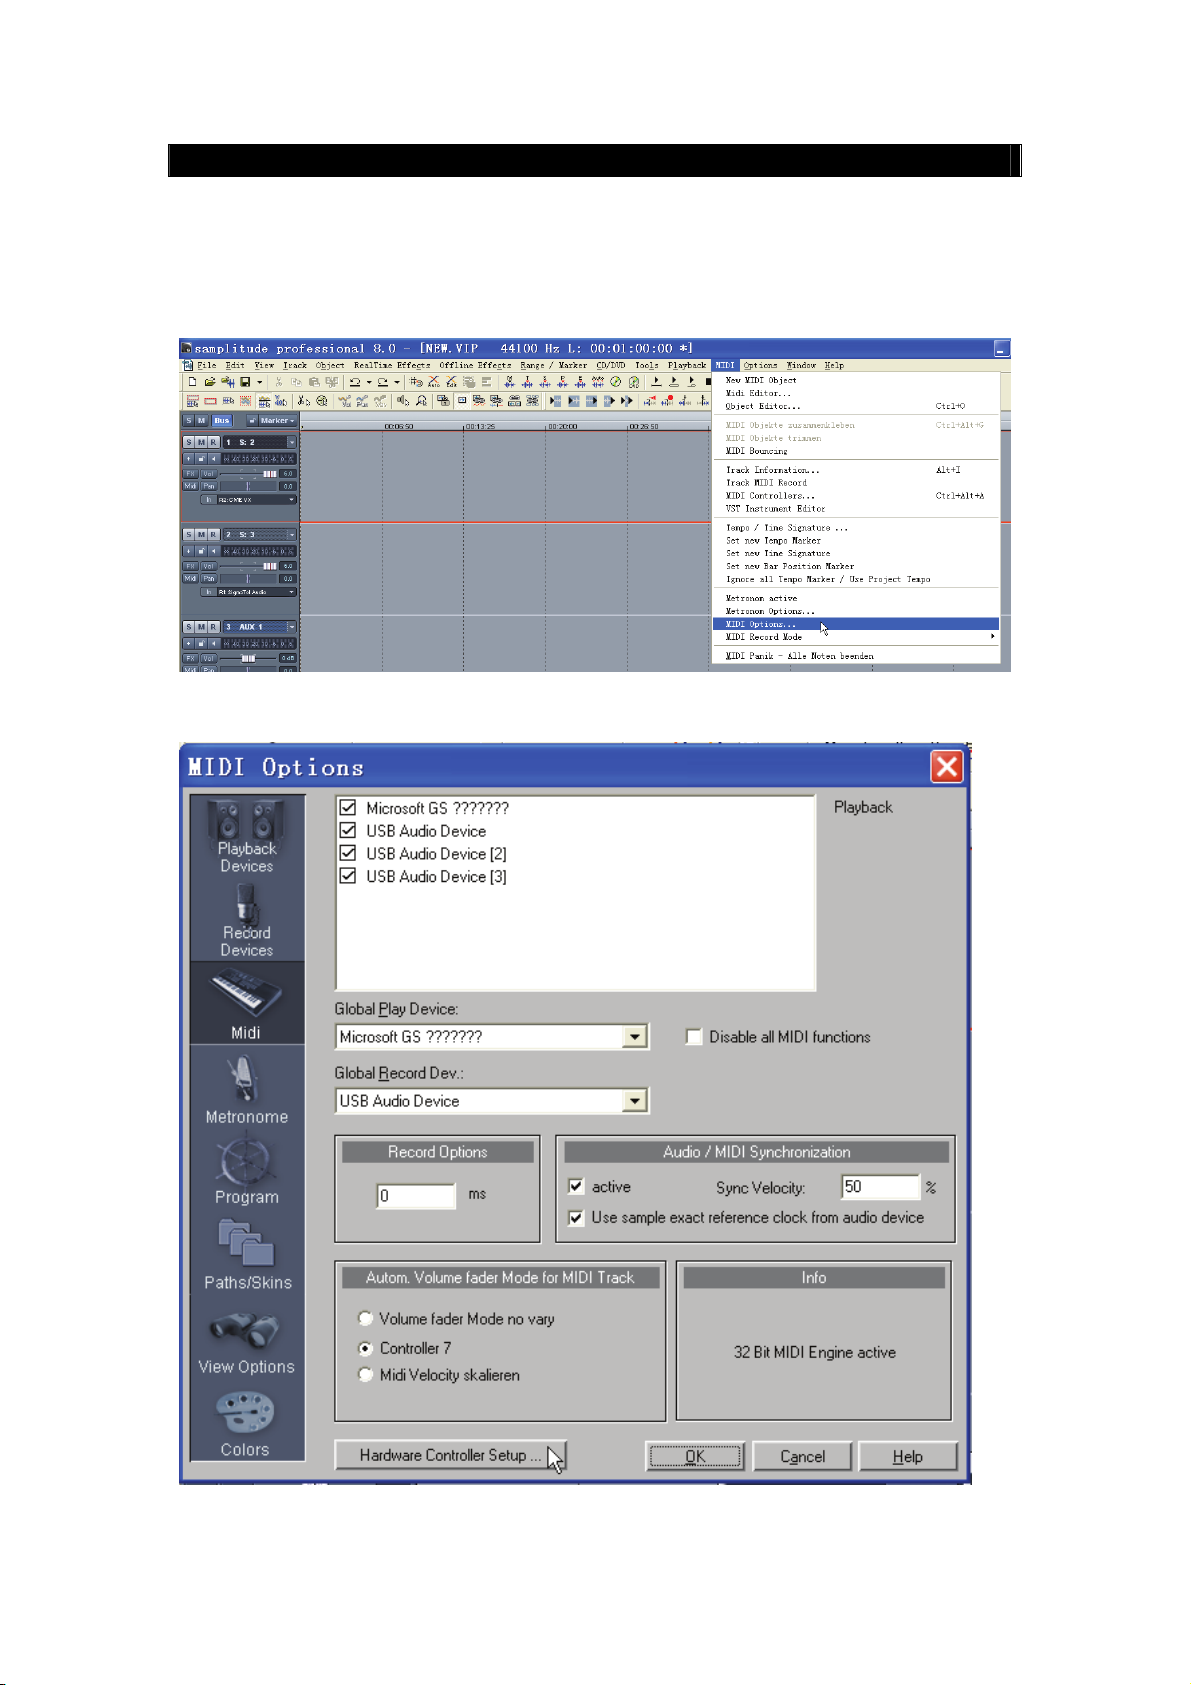The height and width of the screenshot is (1685, 1191).
Task: Uncheck Microsoft GS playback device
Action: [348, 807]
